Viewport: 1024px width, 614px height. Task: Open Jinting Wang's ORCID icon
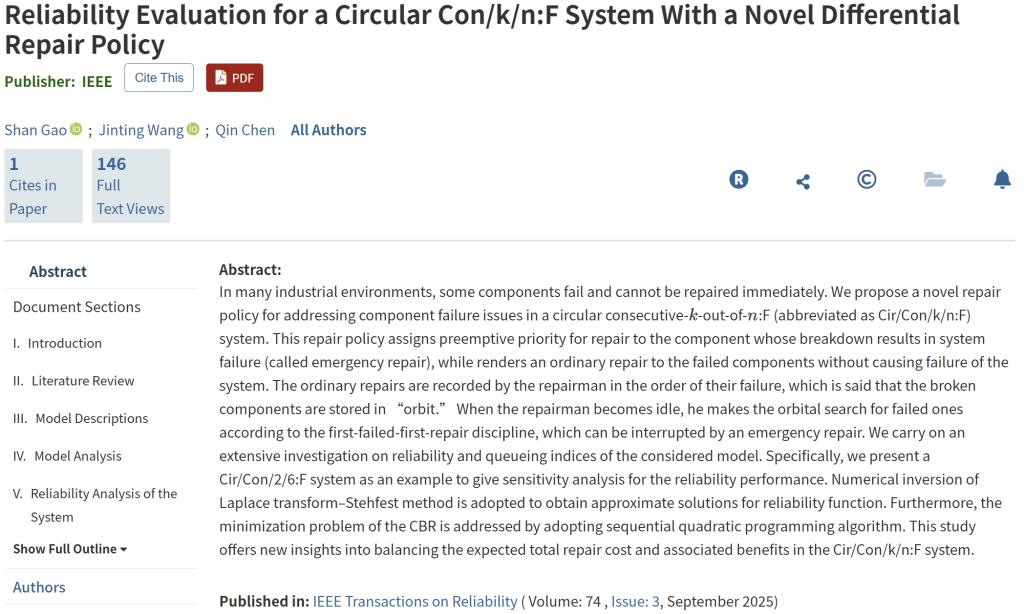[193, 130]
